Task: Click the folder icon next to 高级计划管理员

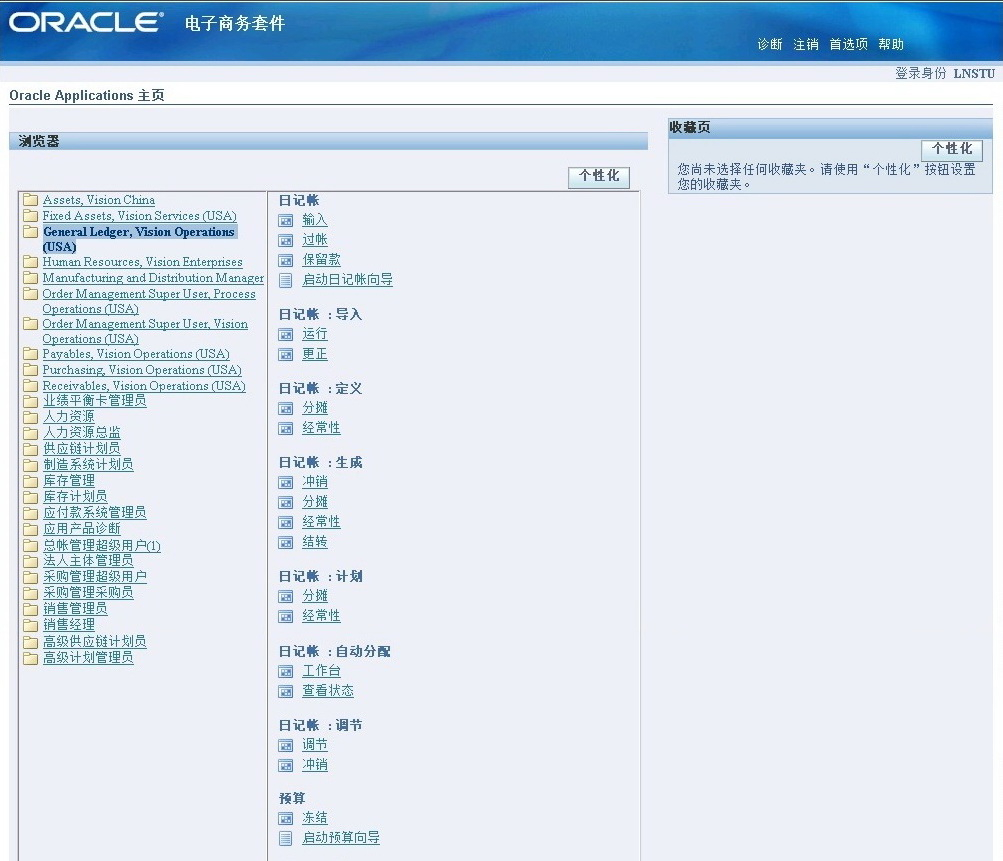Action: [30, 658]
